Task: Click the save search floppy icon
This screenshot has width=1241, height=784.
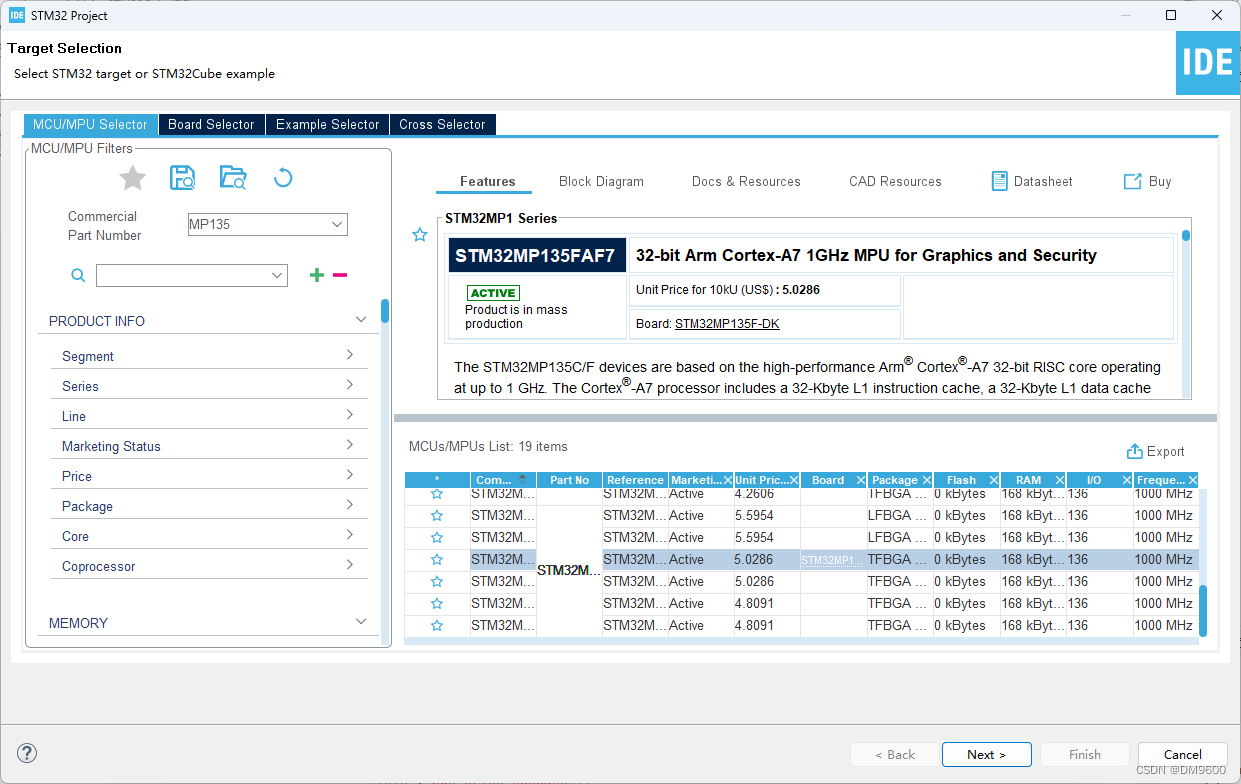Action: click(183, 178)
